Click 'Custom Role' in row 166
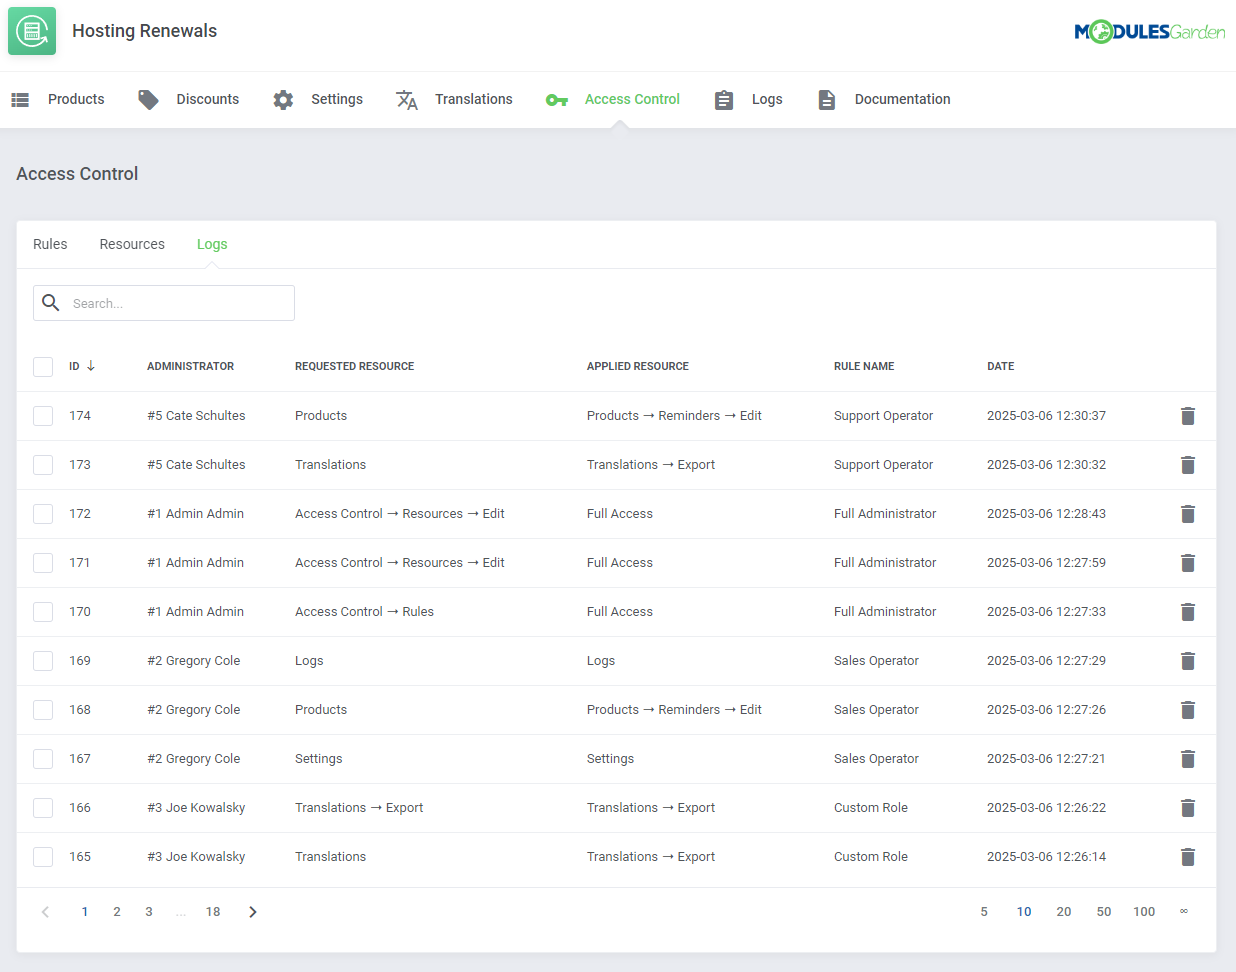The height and width of the screenshot is (972, 1236). click(x=871, y=808)
